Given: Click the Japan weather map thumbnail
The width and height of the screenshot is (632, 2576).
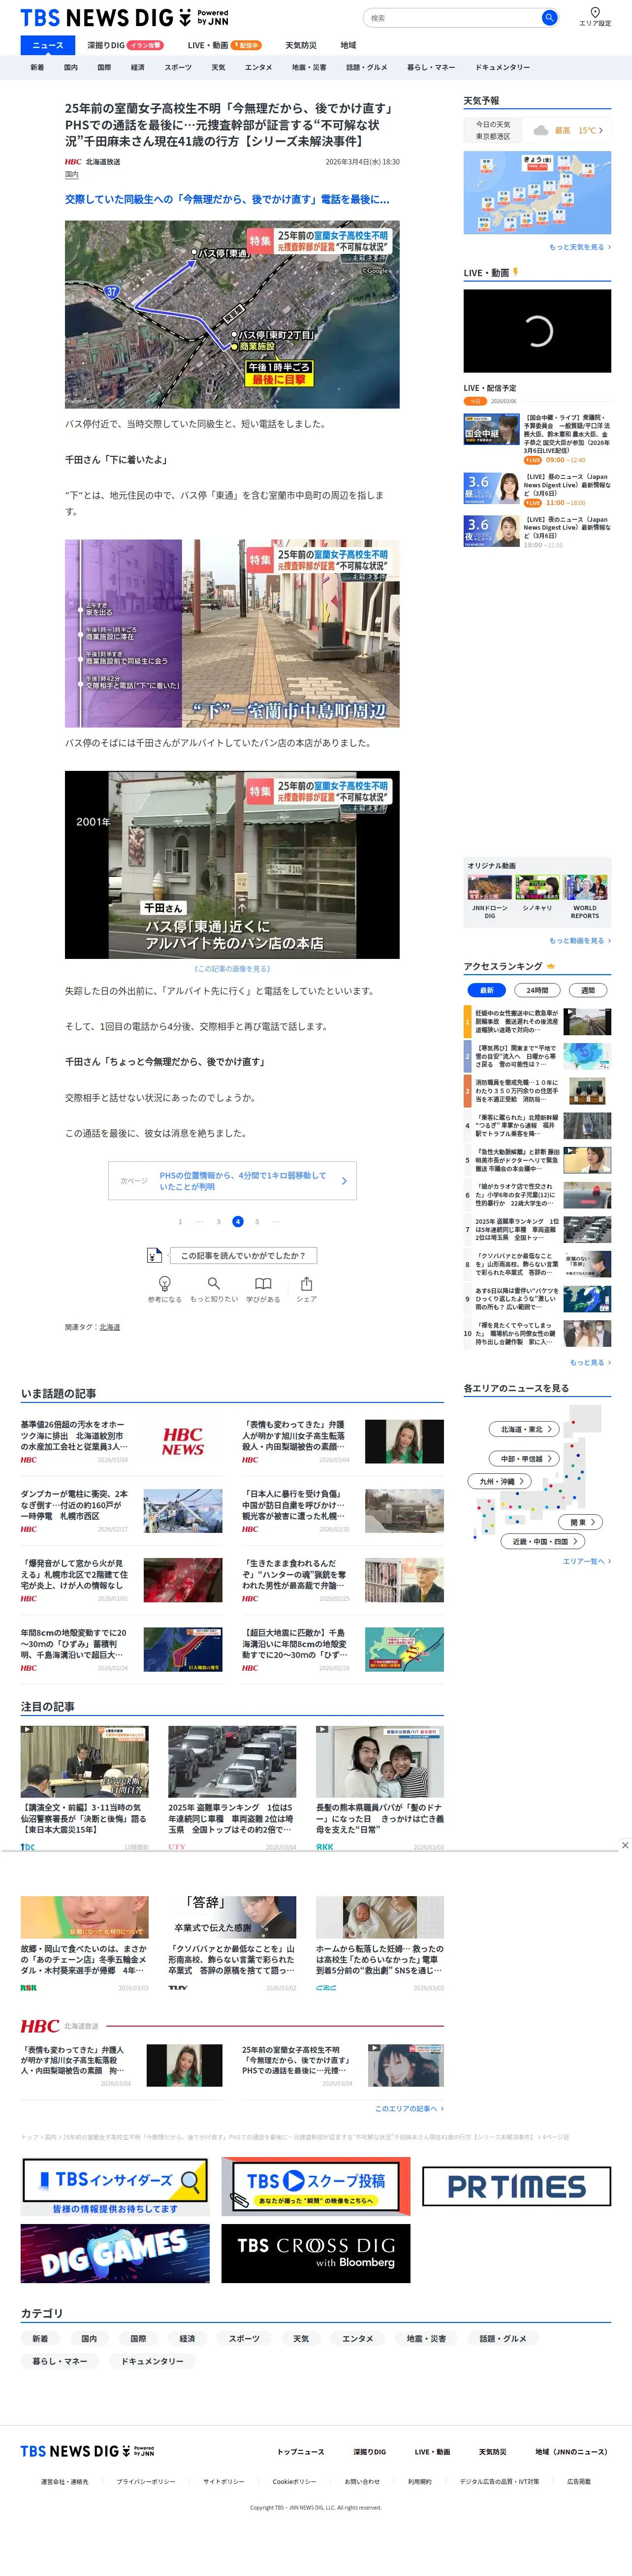Looking at the screenshot, I should pos(537,193).
